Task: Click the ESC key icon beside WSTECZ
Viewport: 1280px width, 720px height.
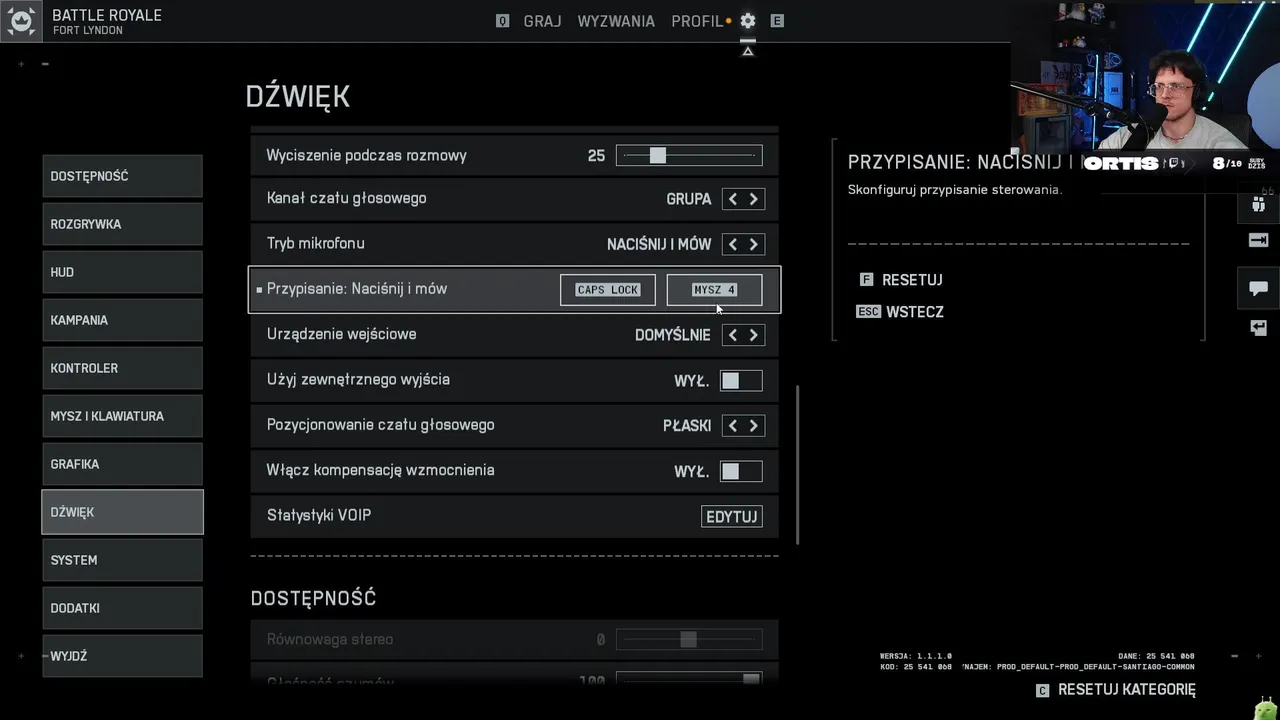Action: 868,312
